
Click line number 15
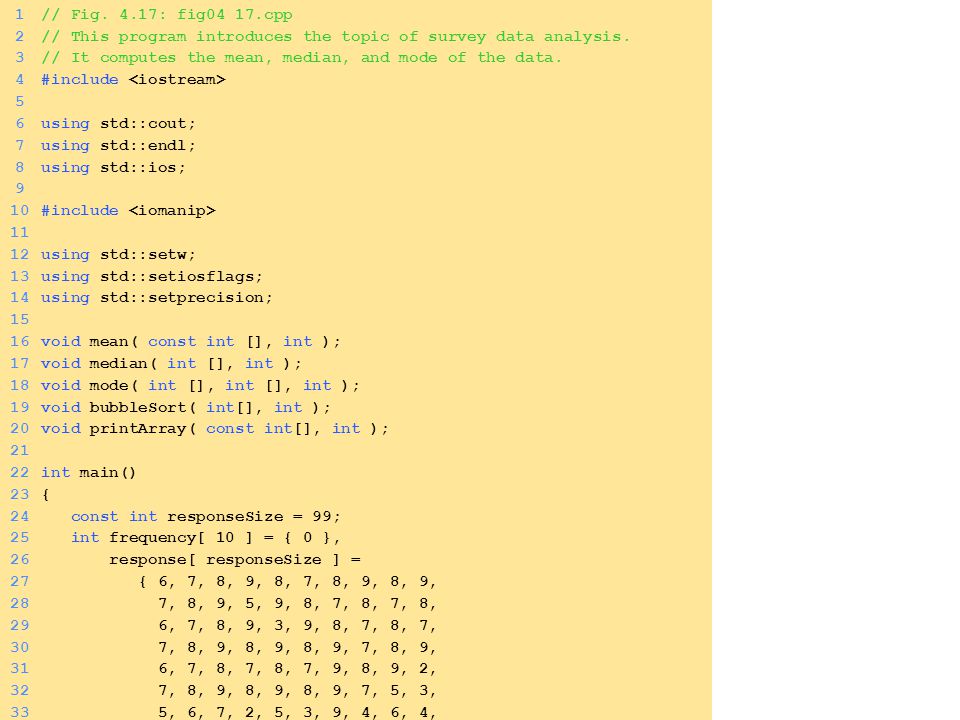[20, 320]
